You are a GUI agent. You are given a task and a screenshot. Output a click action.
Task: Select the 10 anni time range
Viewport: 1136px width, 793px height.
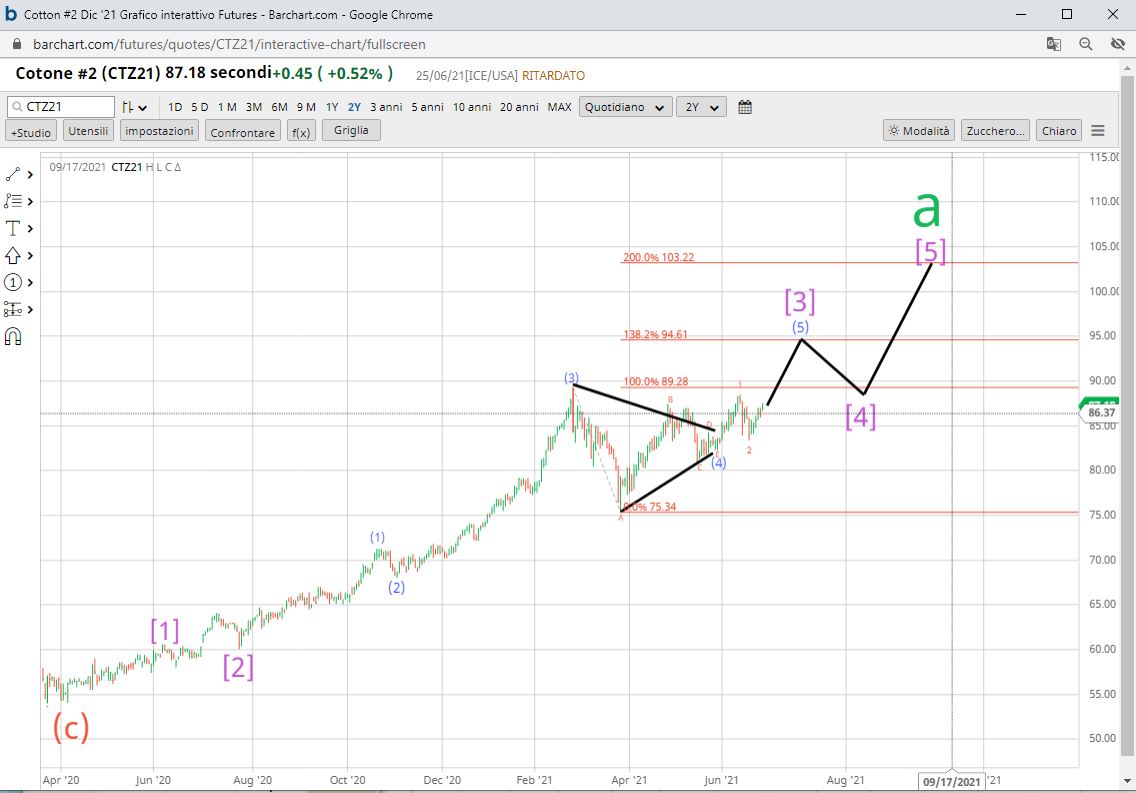click(x=472, y=107)
